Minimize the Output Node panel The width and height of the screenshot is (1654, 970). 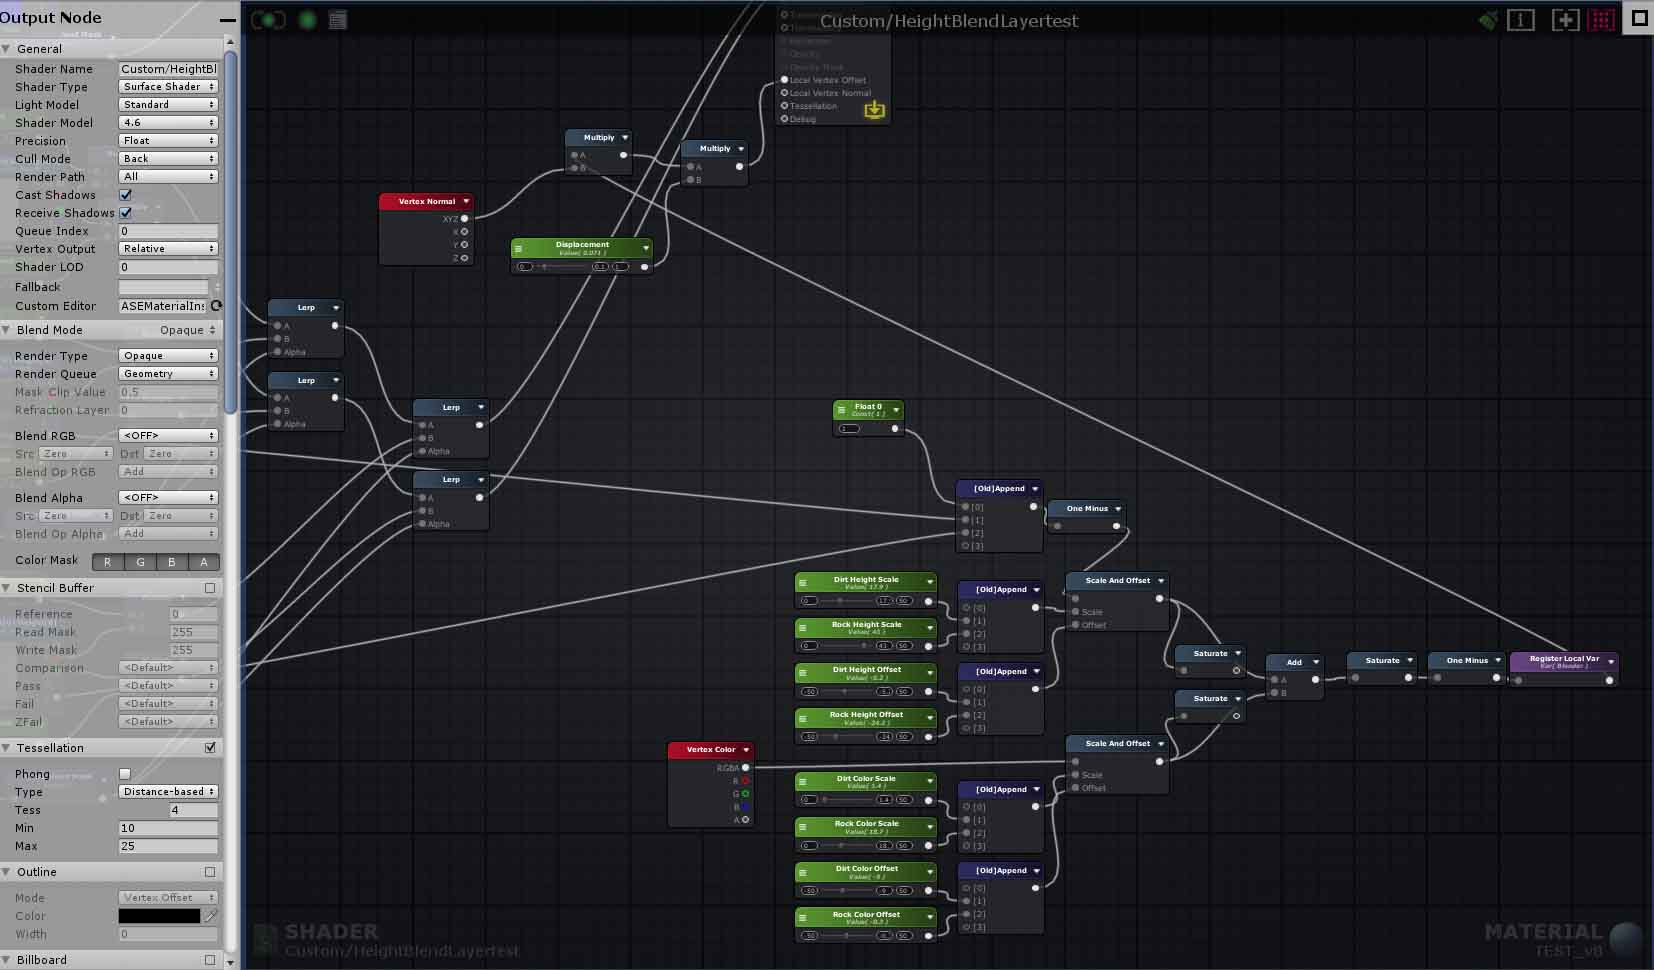coord(227,19)
